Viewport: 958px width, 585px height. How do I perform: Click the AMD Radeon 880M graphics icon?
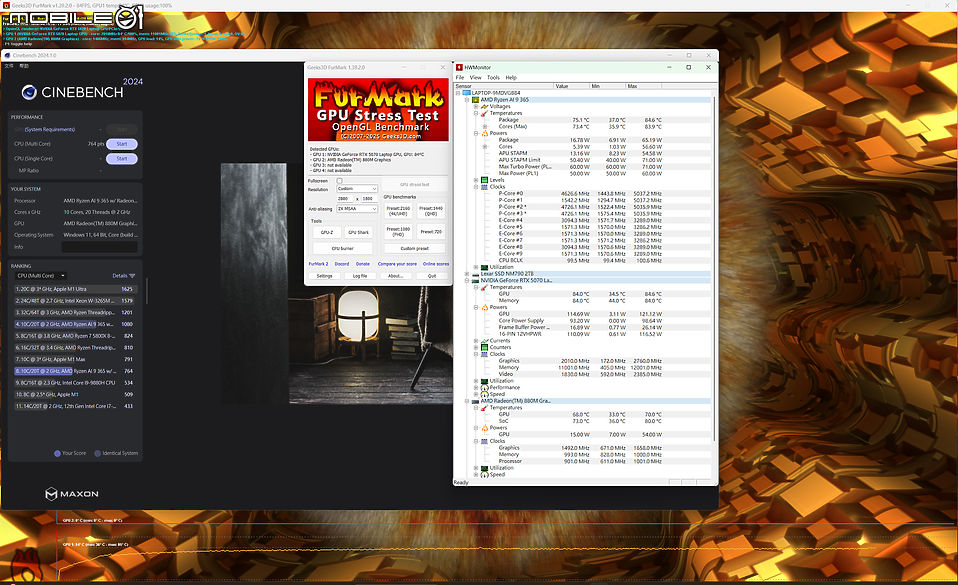tap(475, 401)
